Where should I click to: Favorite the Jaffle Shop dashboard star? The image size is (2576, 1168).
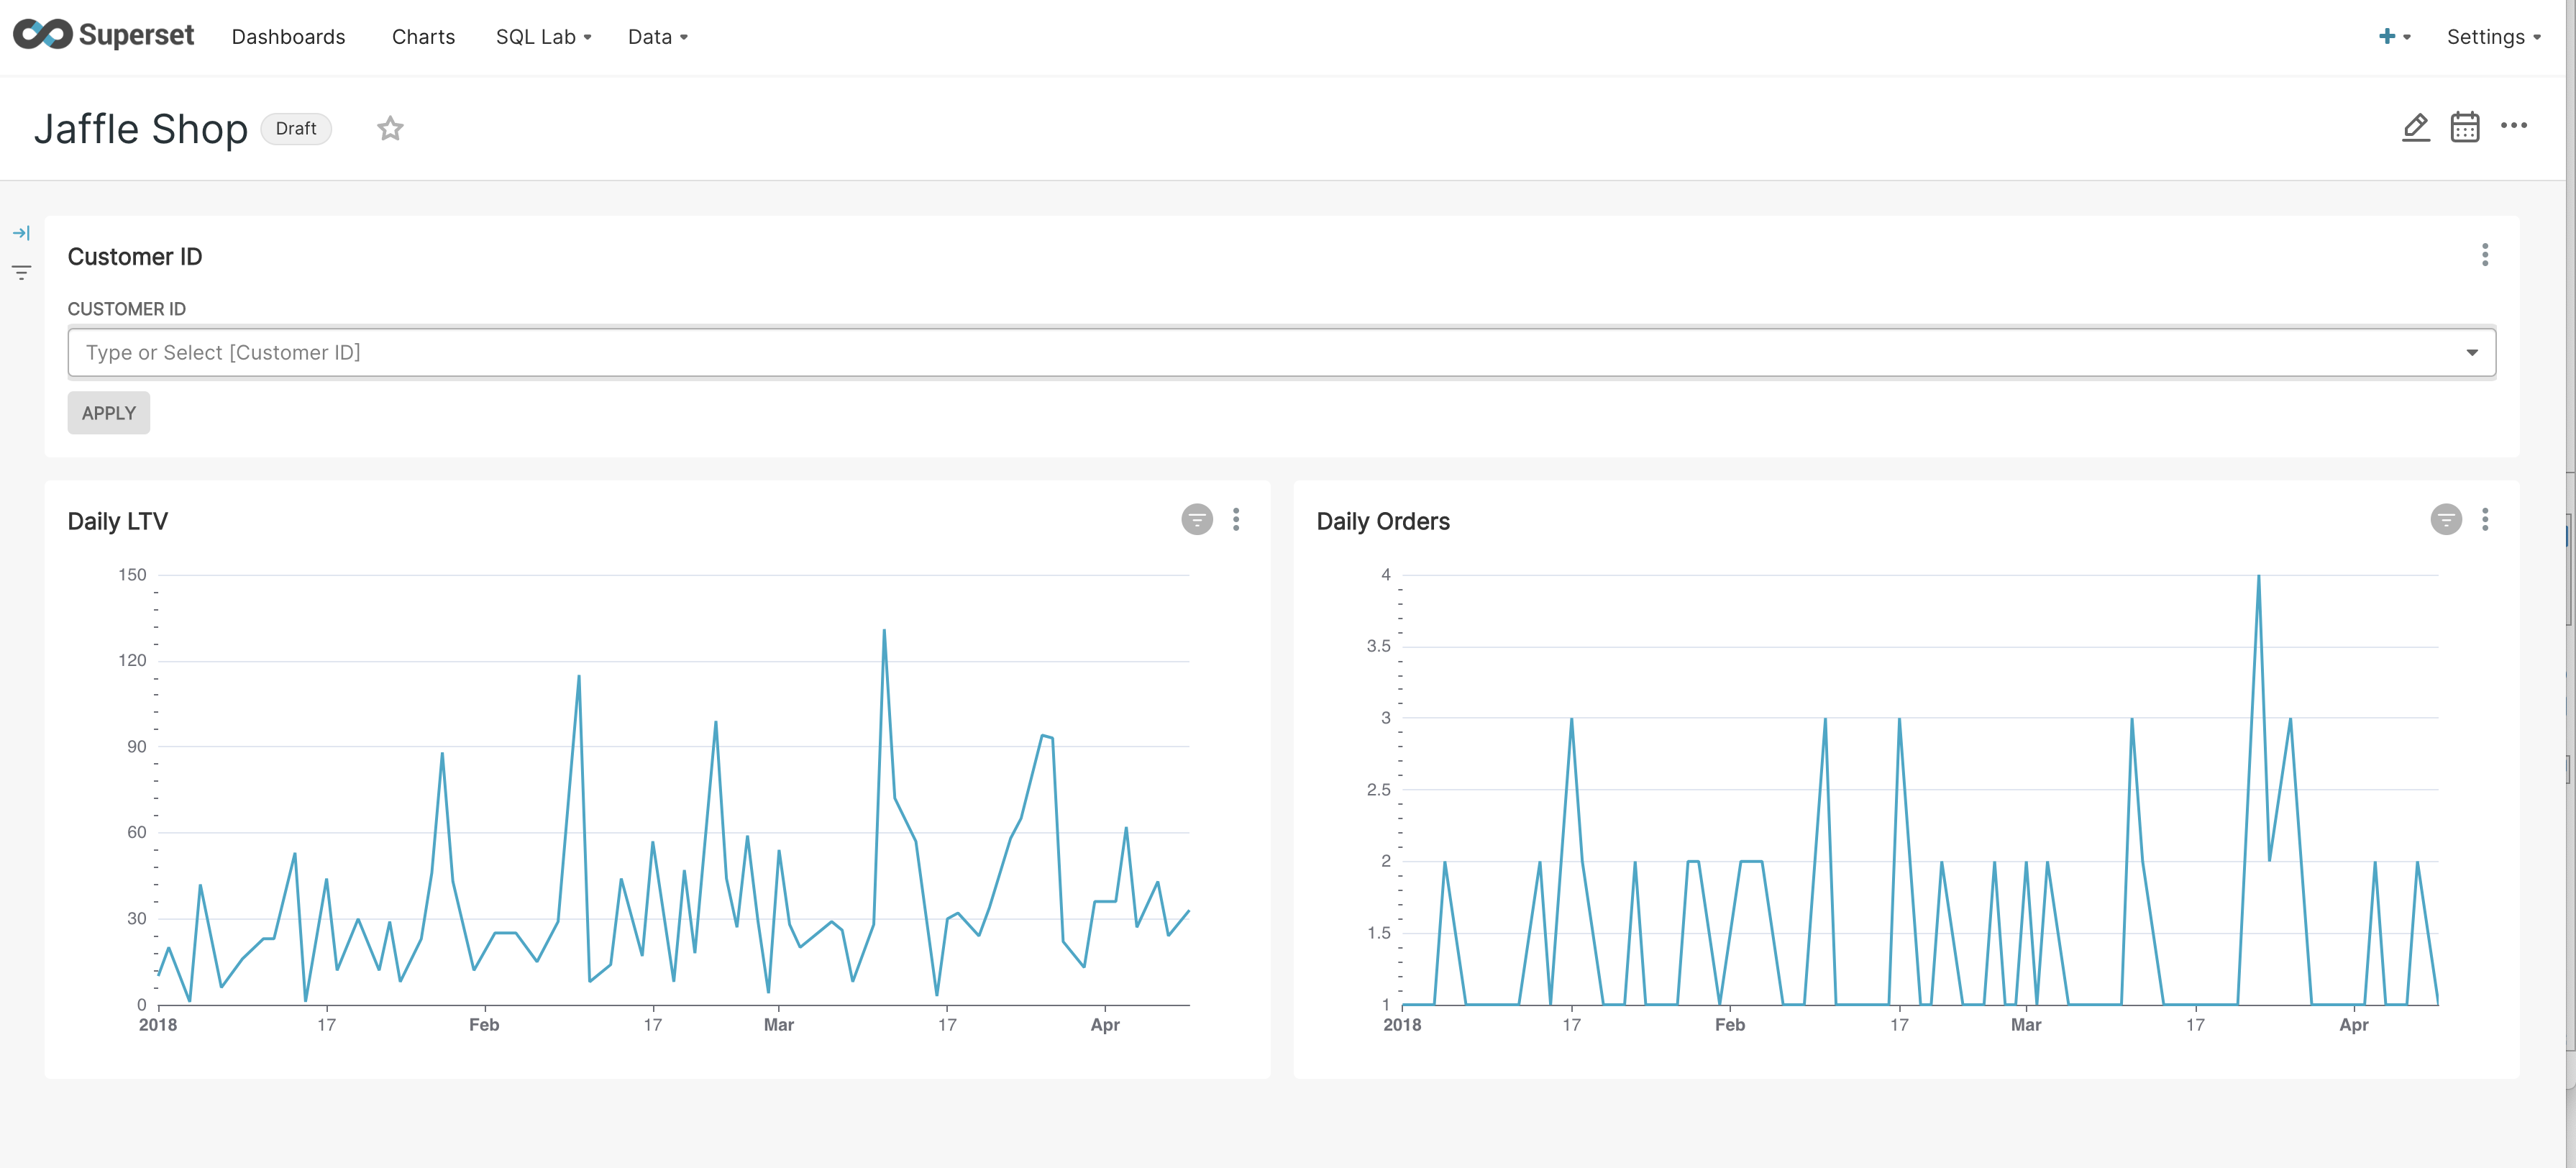[390, 128]
